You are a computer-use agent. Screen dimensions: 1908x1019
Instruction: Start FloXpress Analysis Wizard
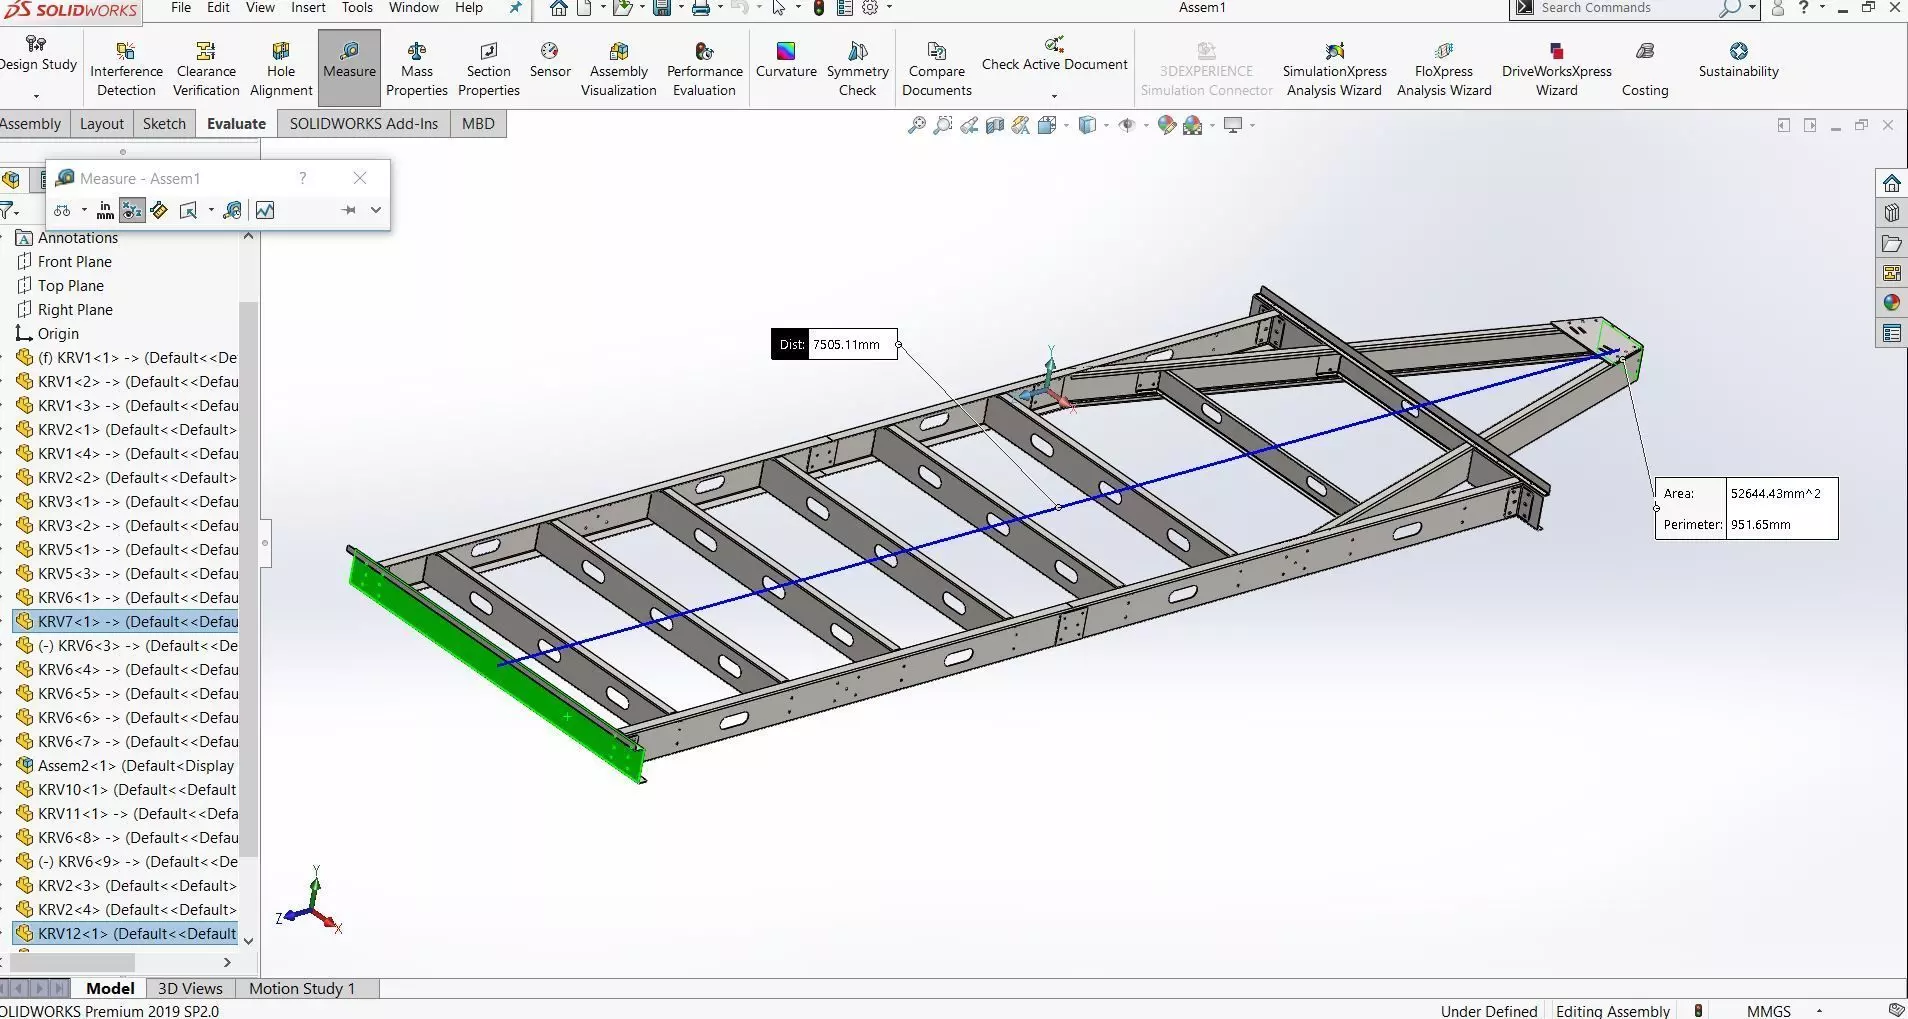tap(1444, 69)
